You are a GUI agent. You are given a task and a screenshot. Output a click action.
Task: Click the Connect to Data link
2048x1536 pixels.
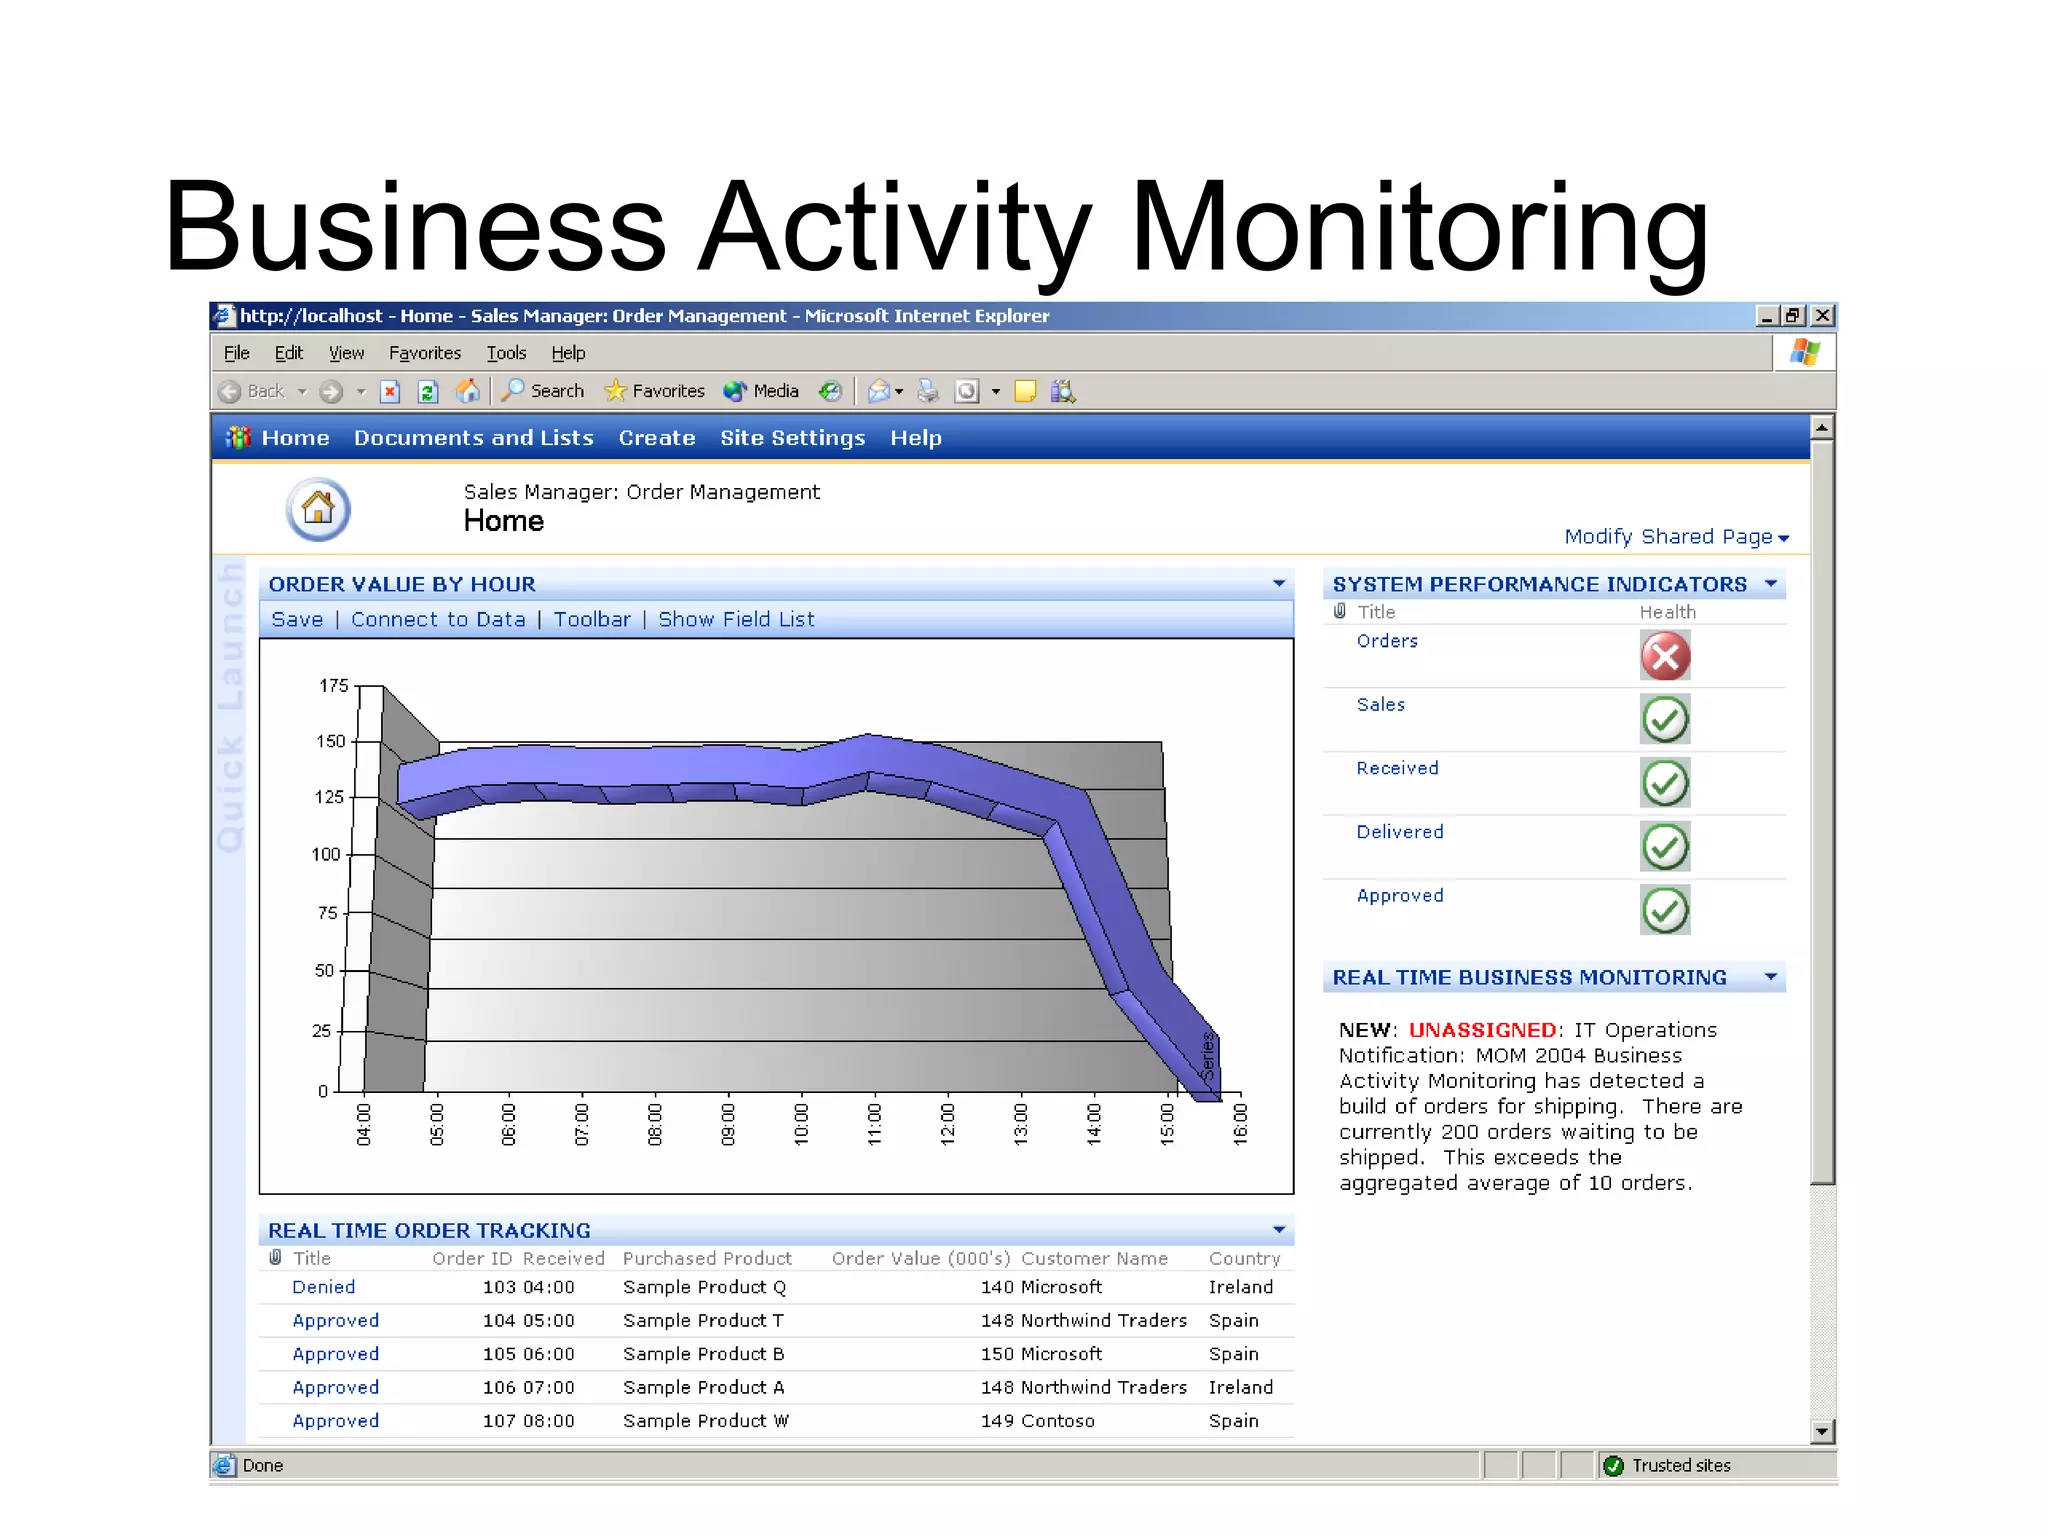point(438,620)
